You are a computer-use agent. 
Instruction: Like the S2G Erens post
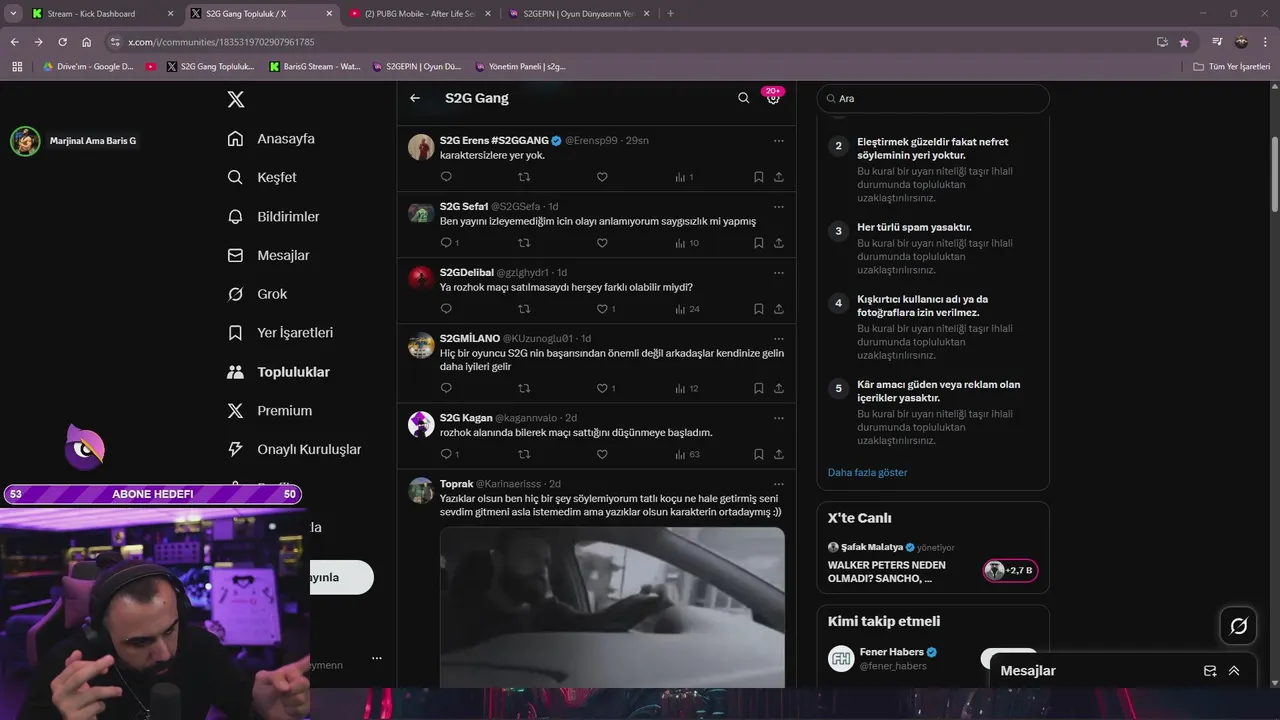602,177
